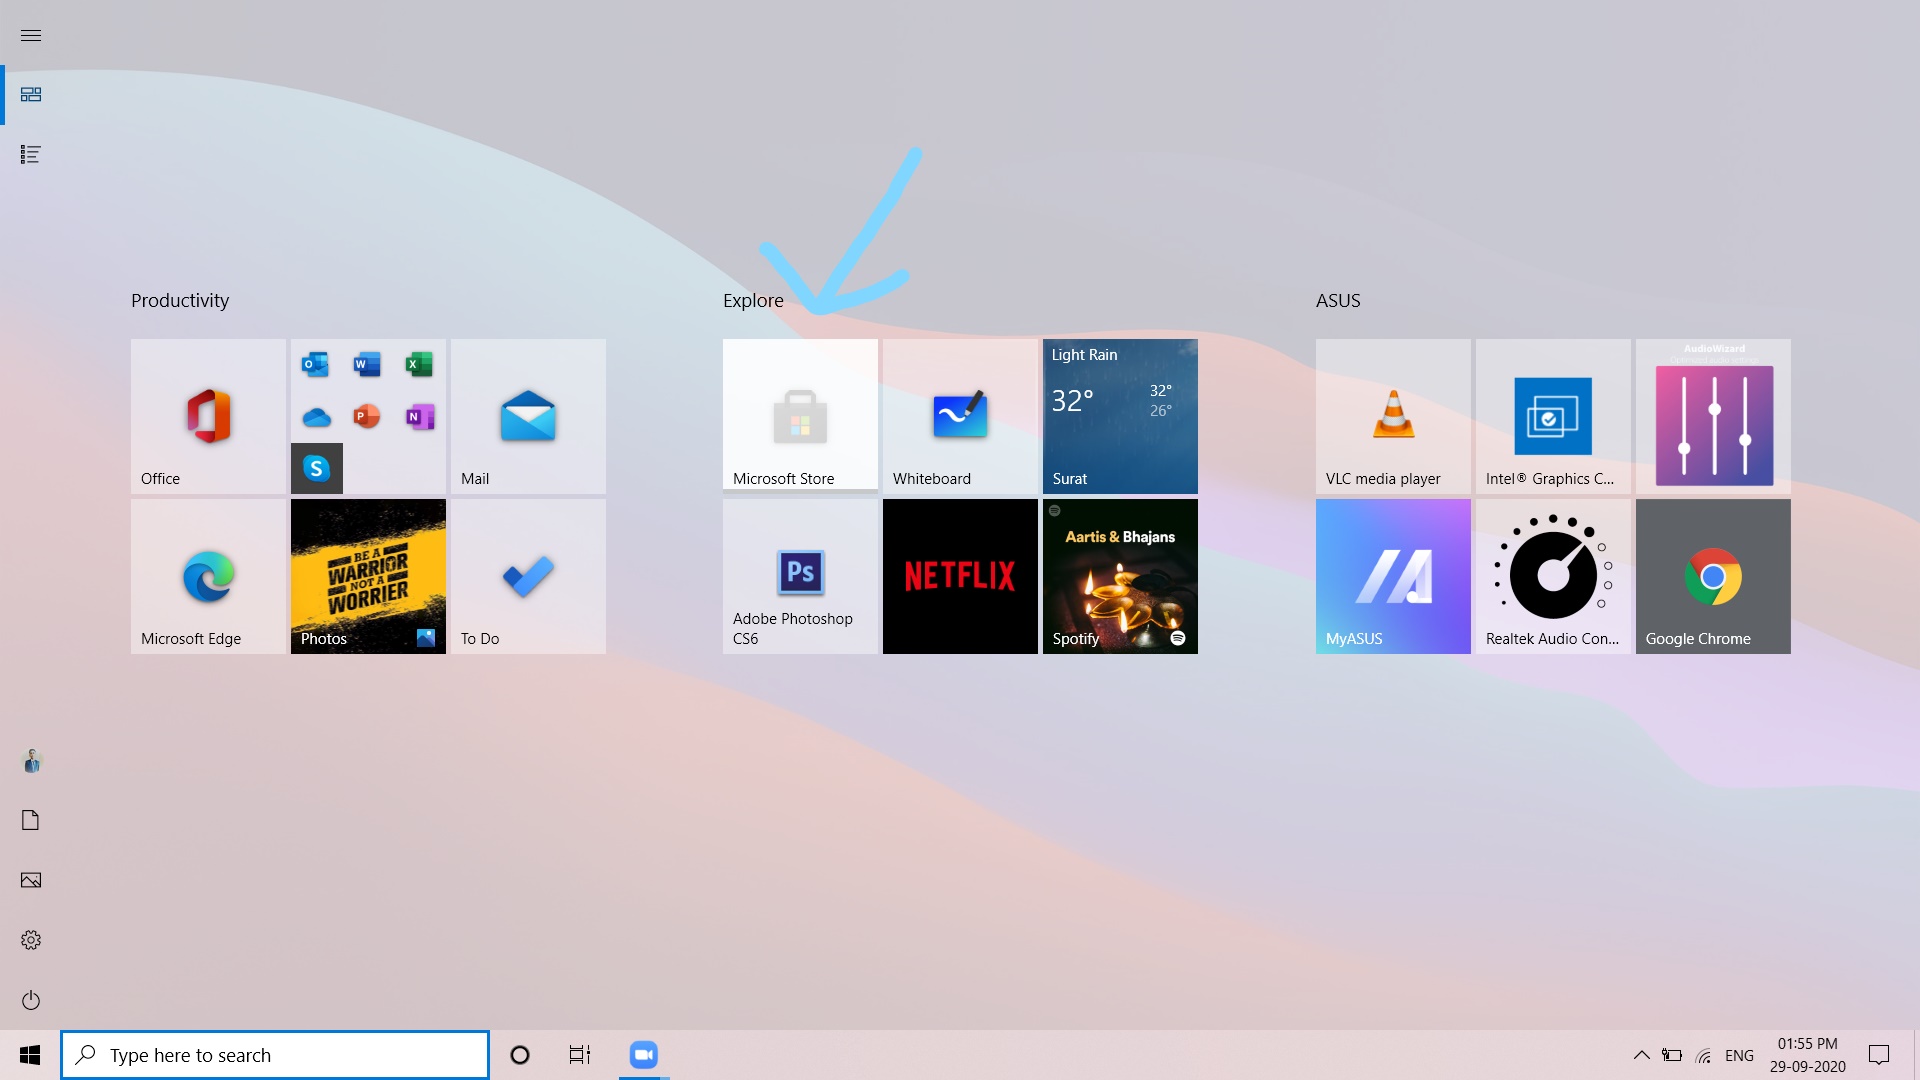Screen dimensions: 1920x1080
Task: Open the Wi-Fi network flyout
Action: coord(1704,1055)
